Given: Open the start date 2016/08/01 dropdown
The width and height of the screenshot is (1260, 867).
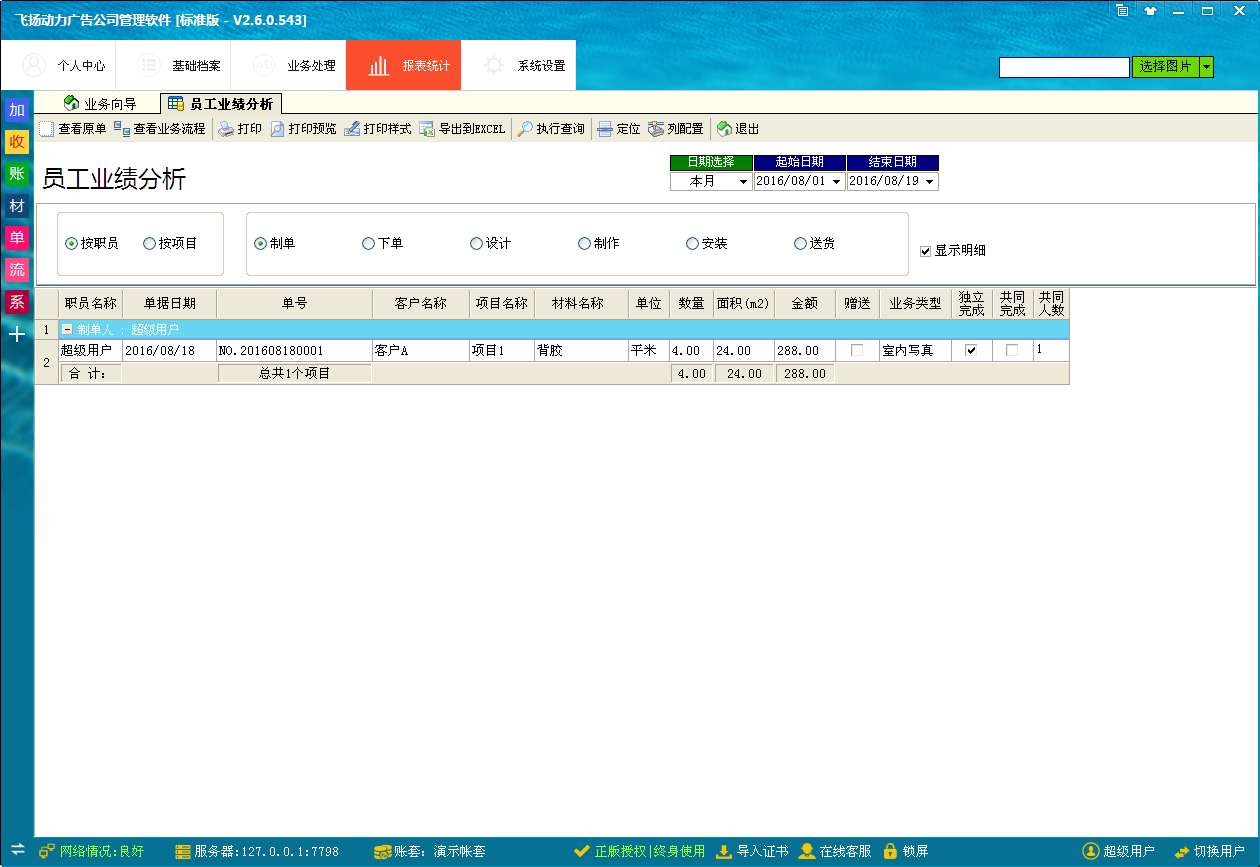Looking at the screenshot, I should (x=836, y=182).
